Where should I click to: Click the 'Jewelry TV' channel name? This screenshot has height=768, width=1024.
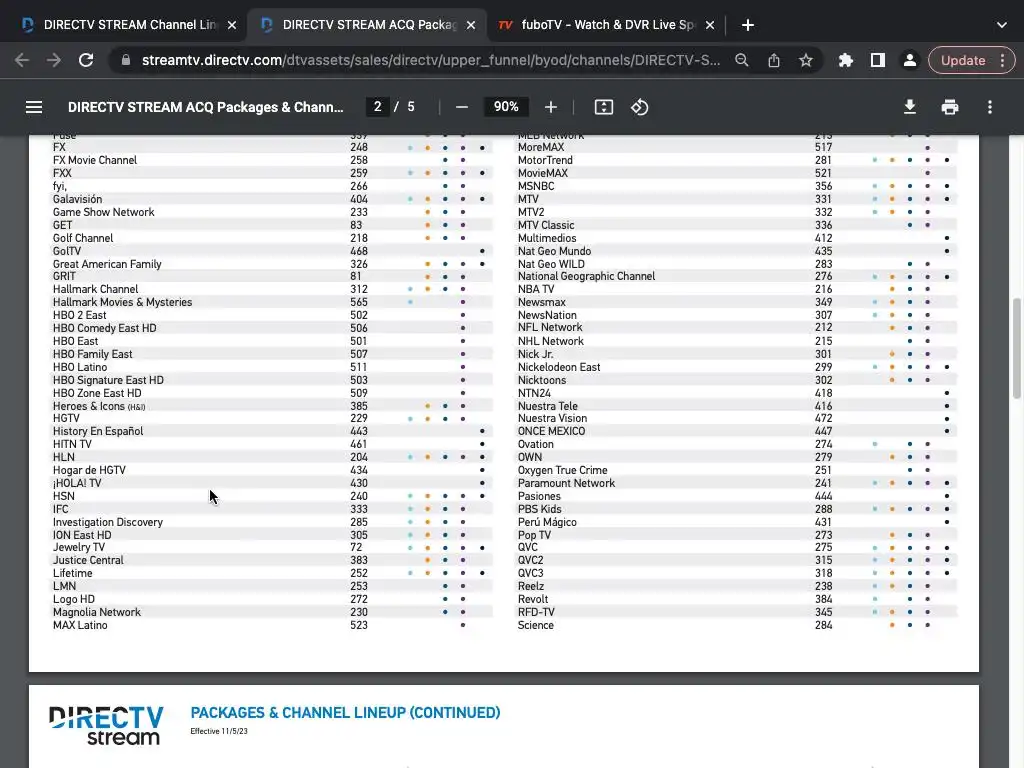tap(78, 547)
